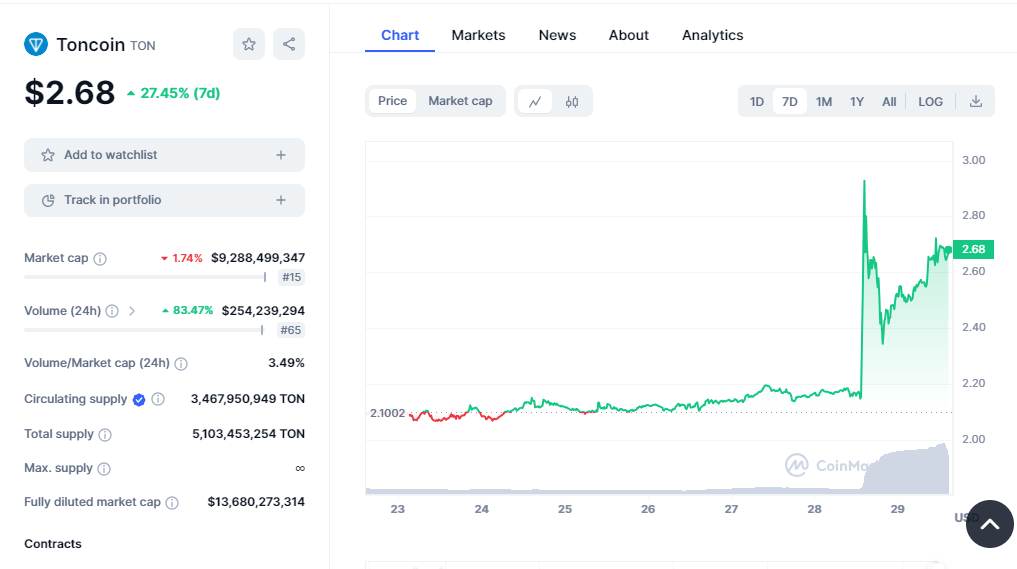Toggle chart to Market cap view

click(460, 101)
